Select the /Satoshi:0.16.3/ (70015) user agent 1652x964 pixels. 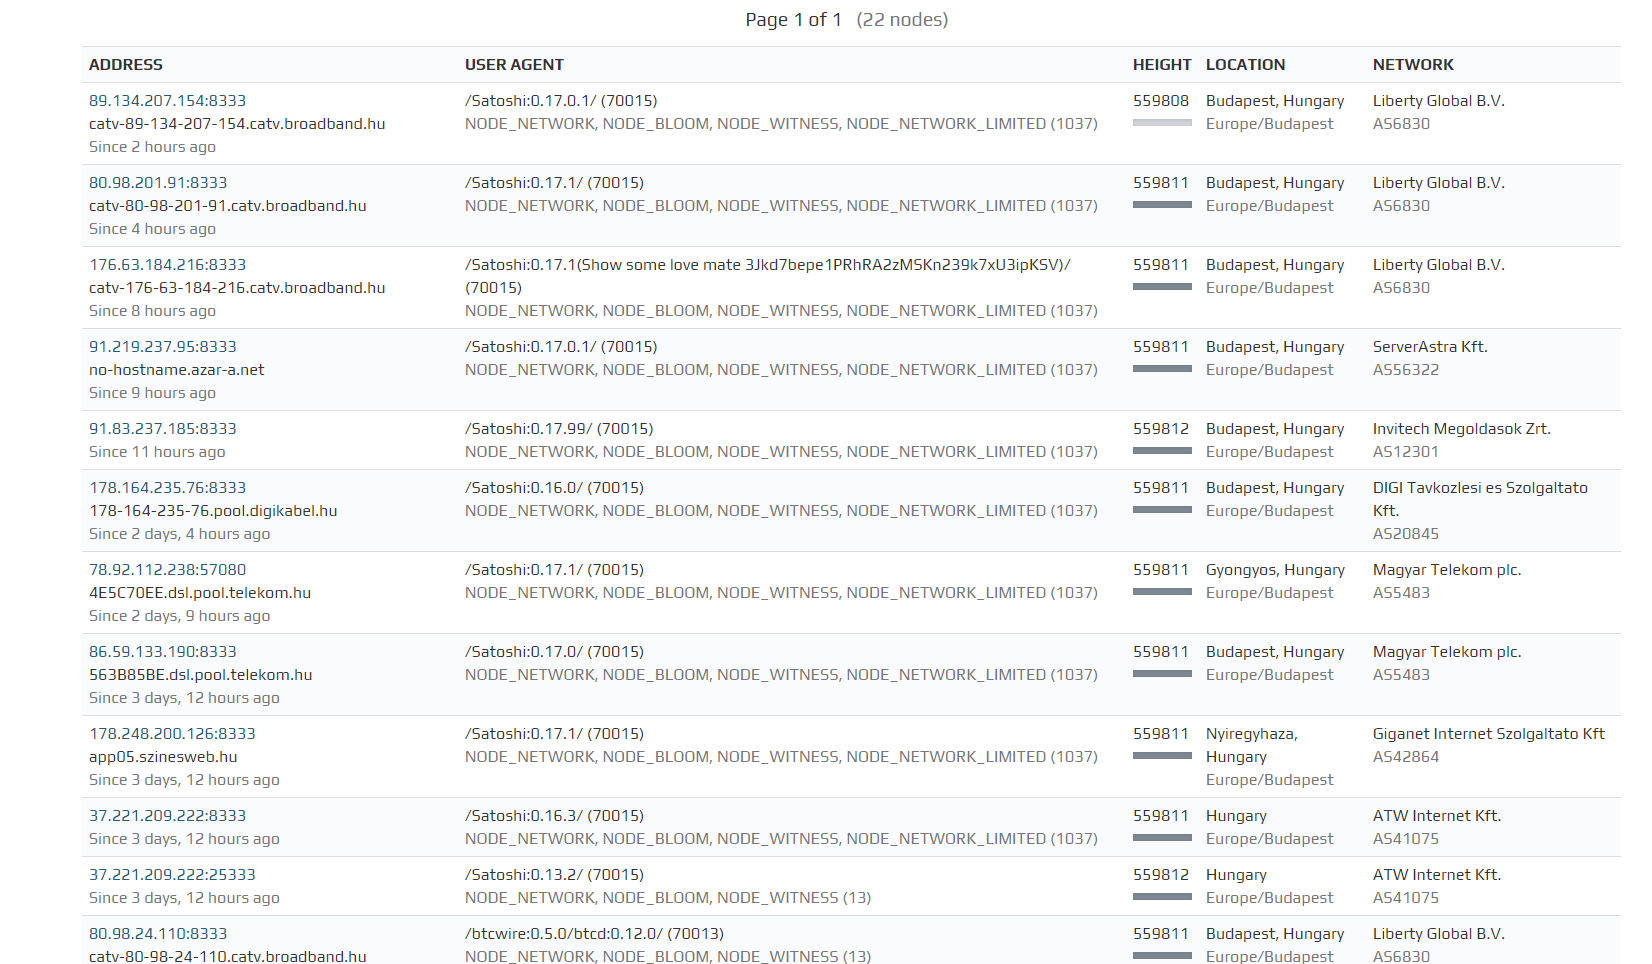pos(554,816)
